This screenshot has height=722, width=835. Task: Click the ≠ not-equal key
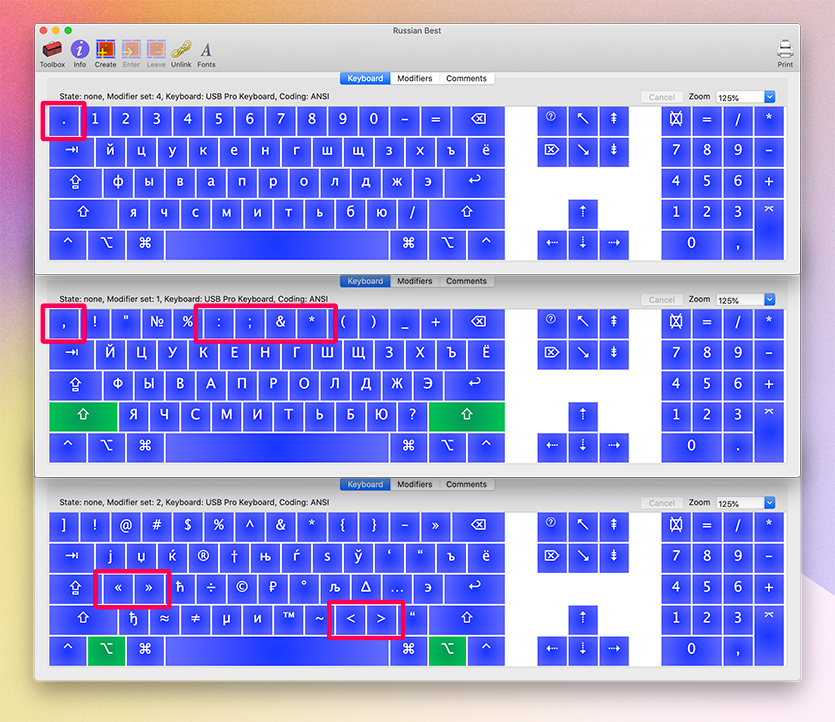195,620
